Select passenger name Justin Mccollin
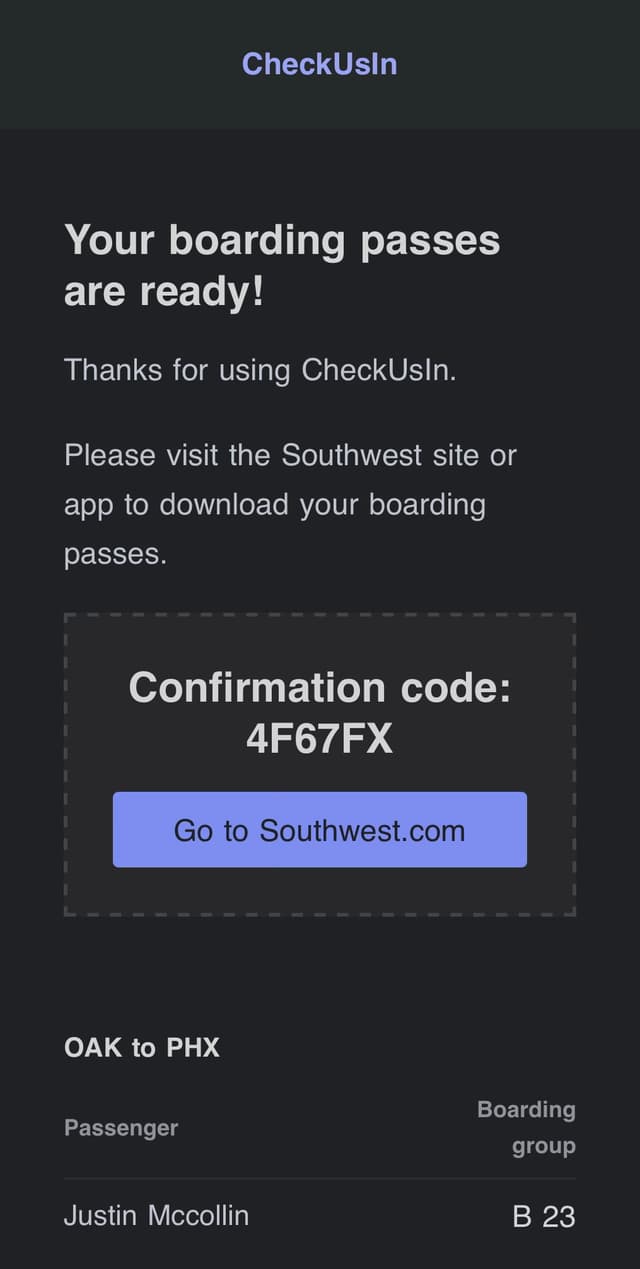The image size is (640, 1269). pos(157,1216)
